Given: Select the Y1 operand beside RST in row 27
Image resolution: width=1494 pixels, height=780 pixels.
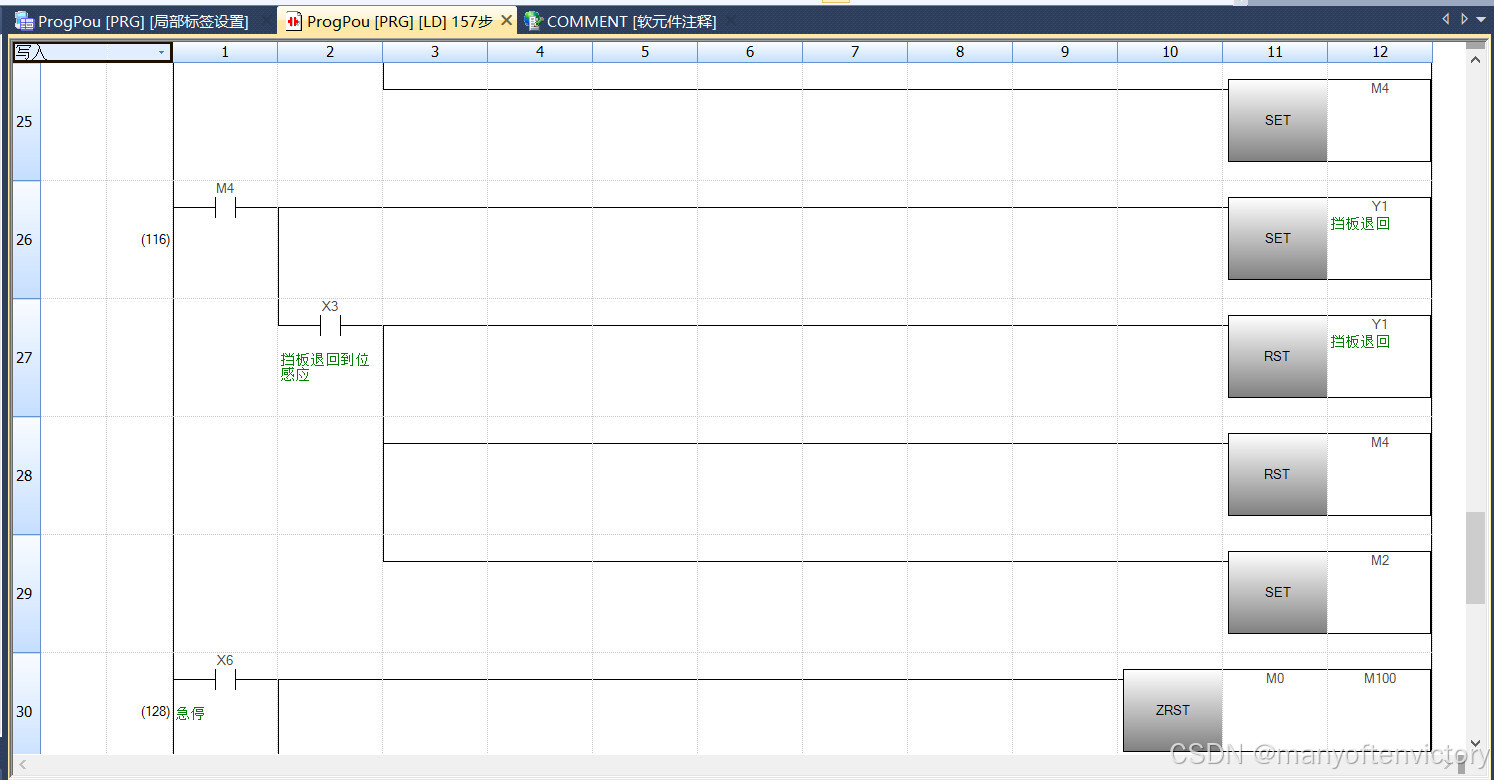Looking at the screenshot, I should coord(1379,325).
